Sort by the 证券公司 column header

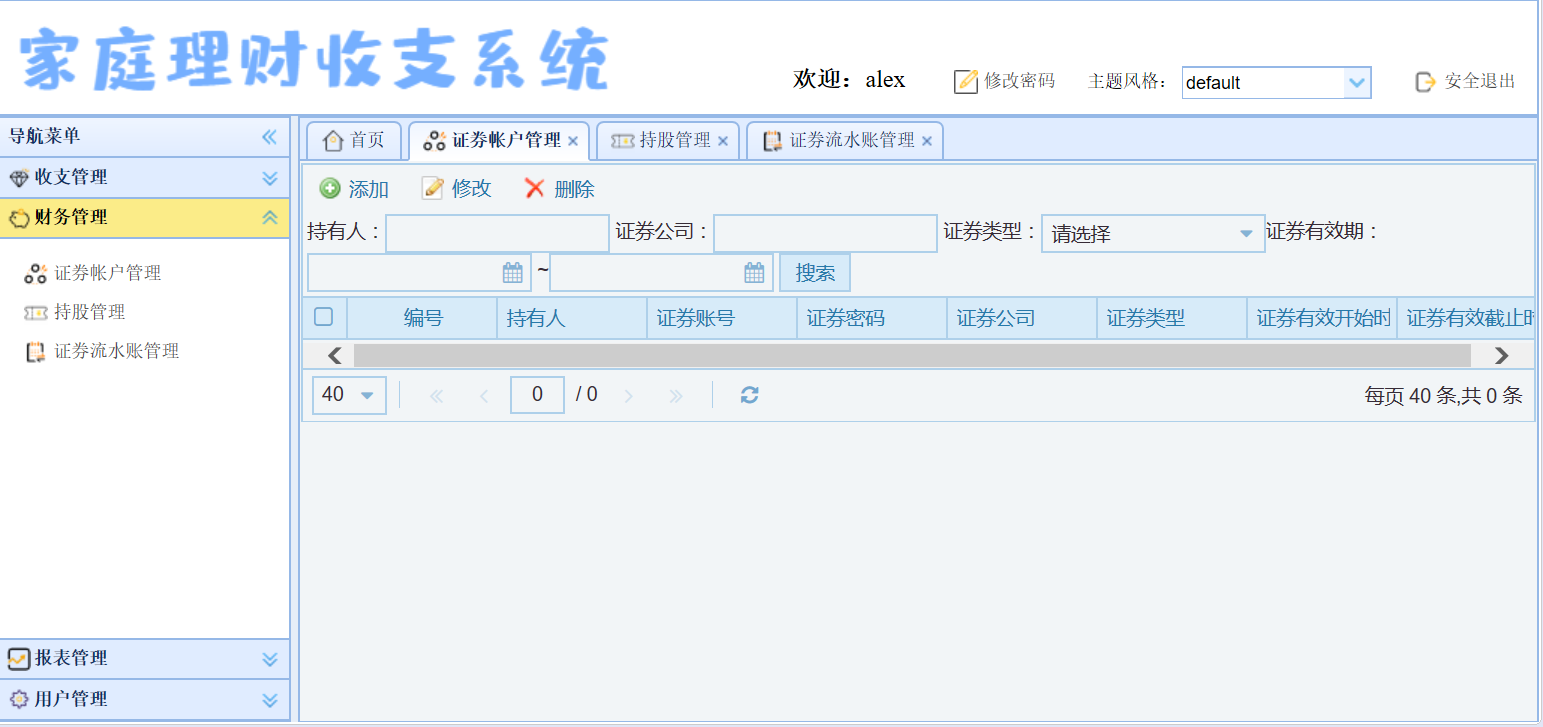pos(1022,319)
